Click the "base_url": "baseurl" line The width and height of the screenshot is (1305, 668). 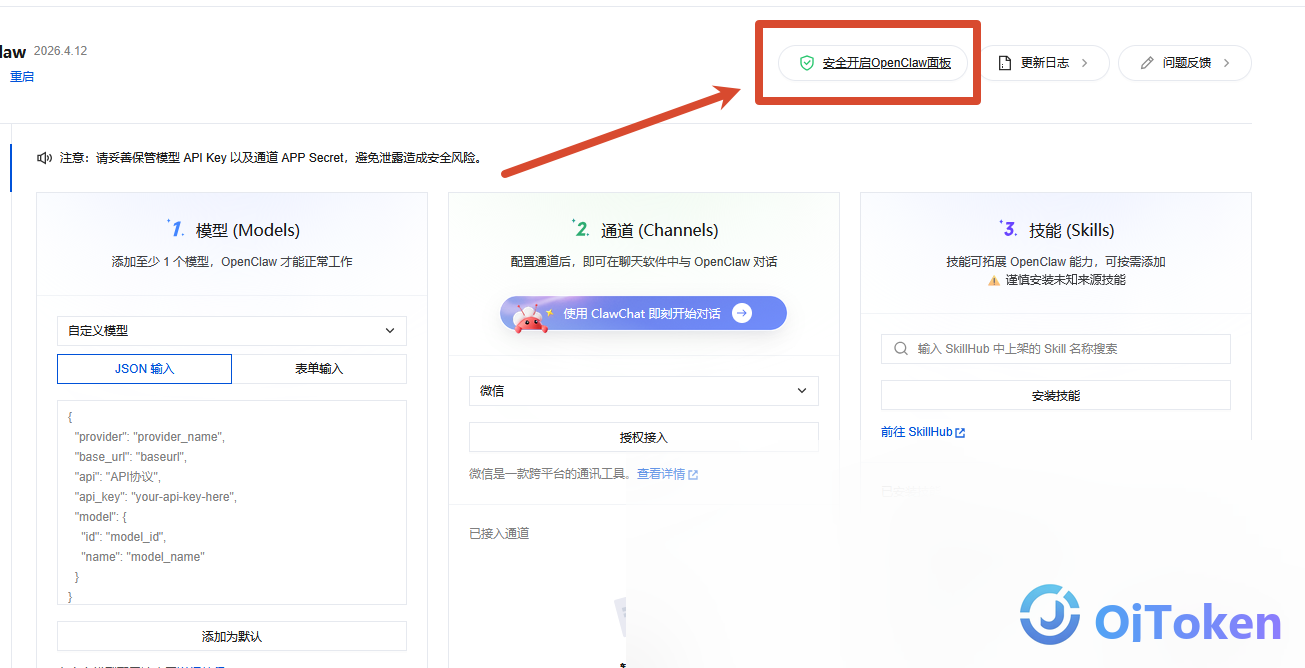[x=131, y=457]
